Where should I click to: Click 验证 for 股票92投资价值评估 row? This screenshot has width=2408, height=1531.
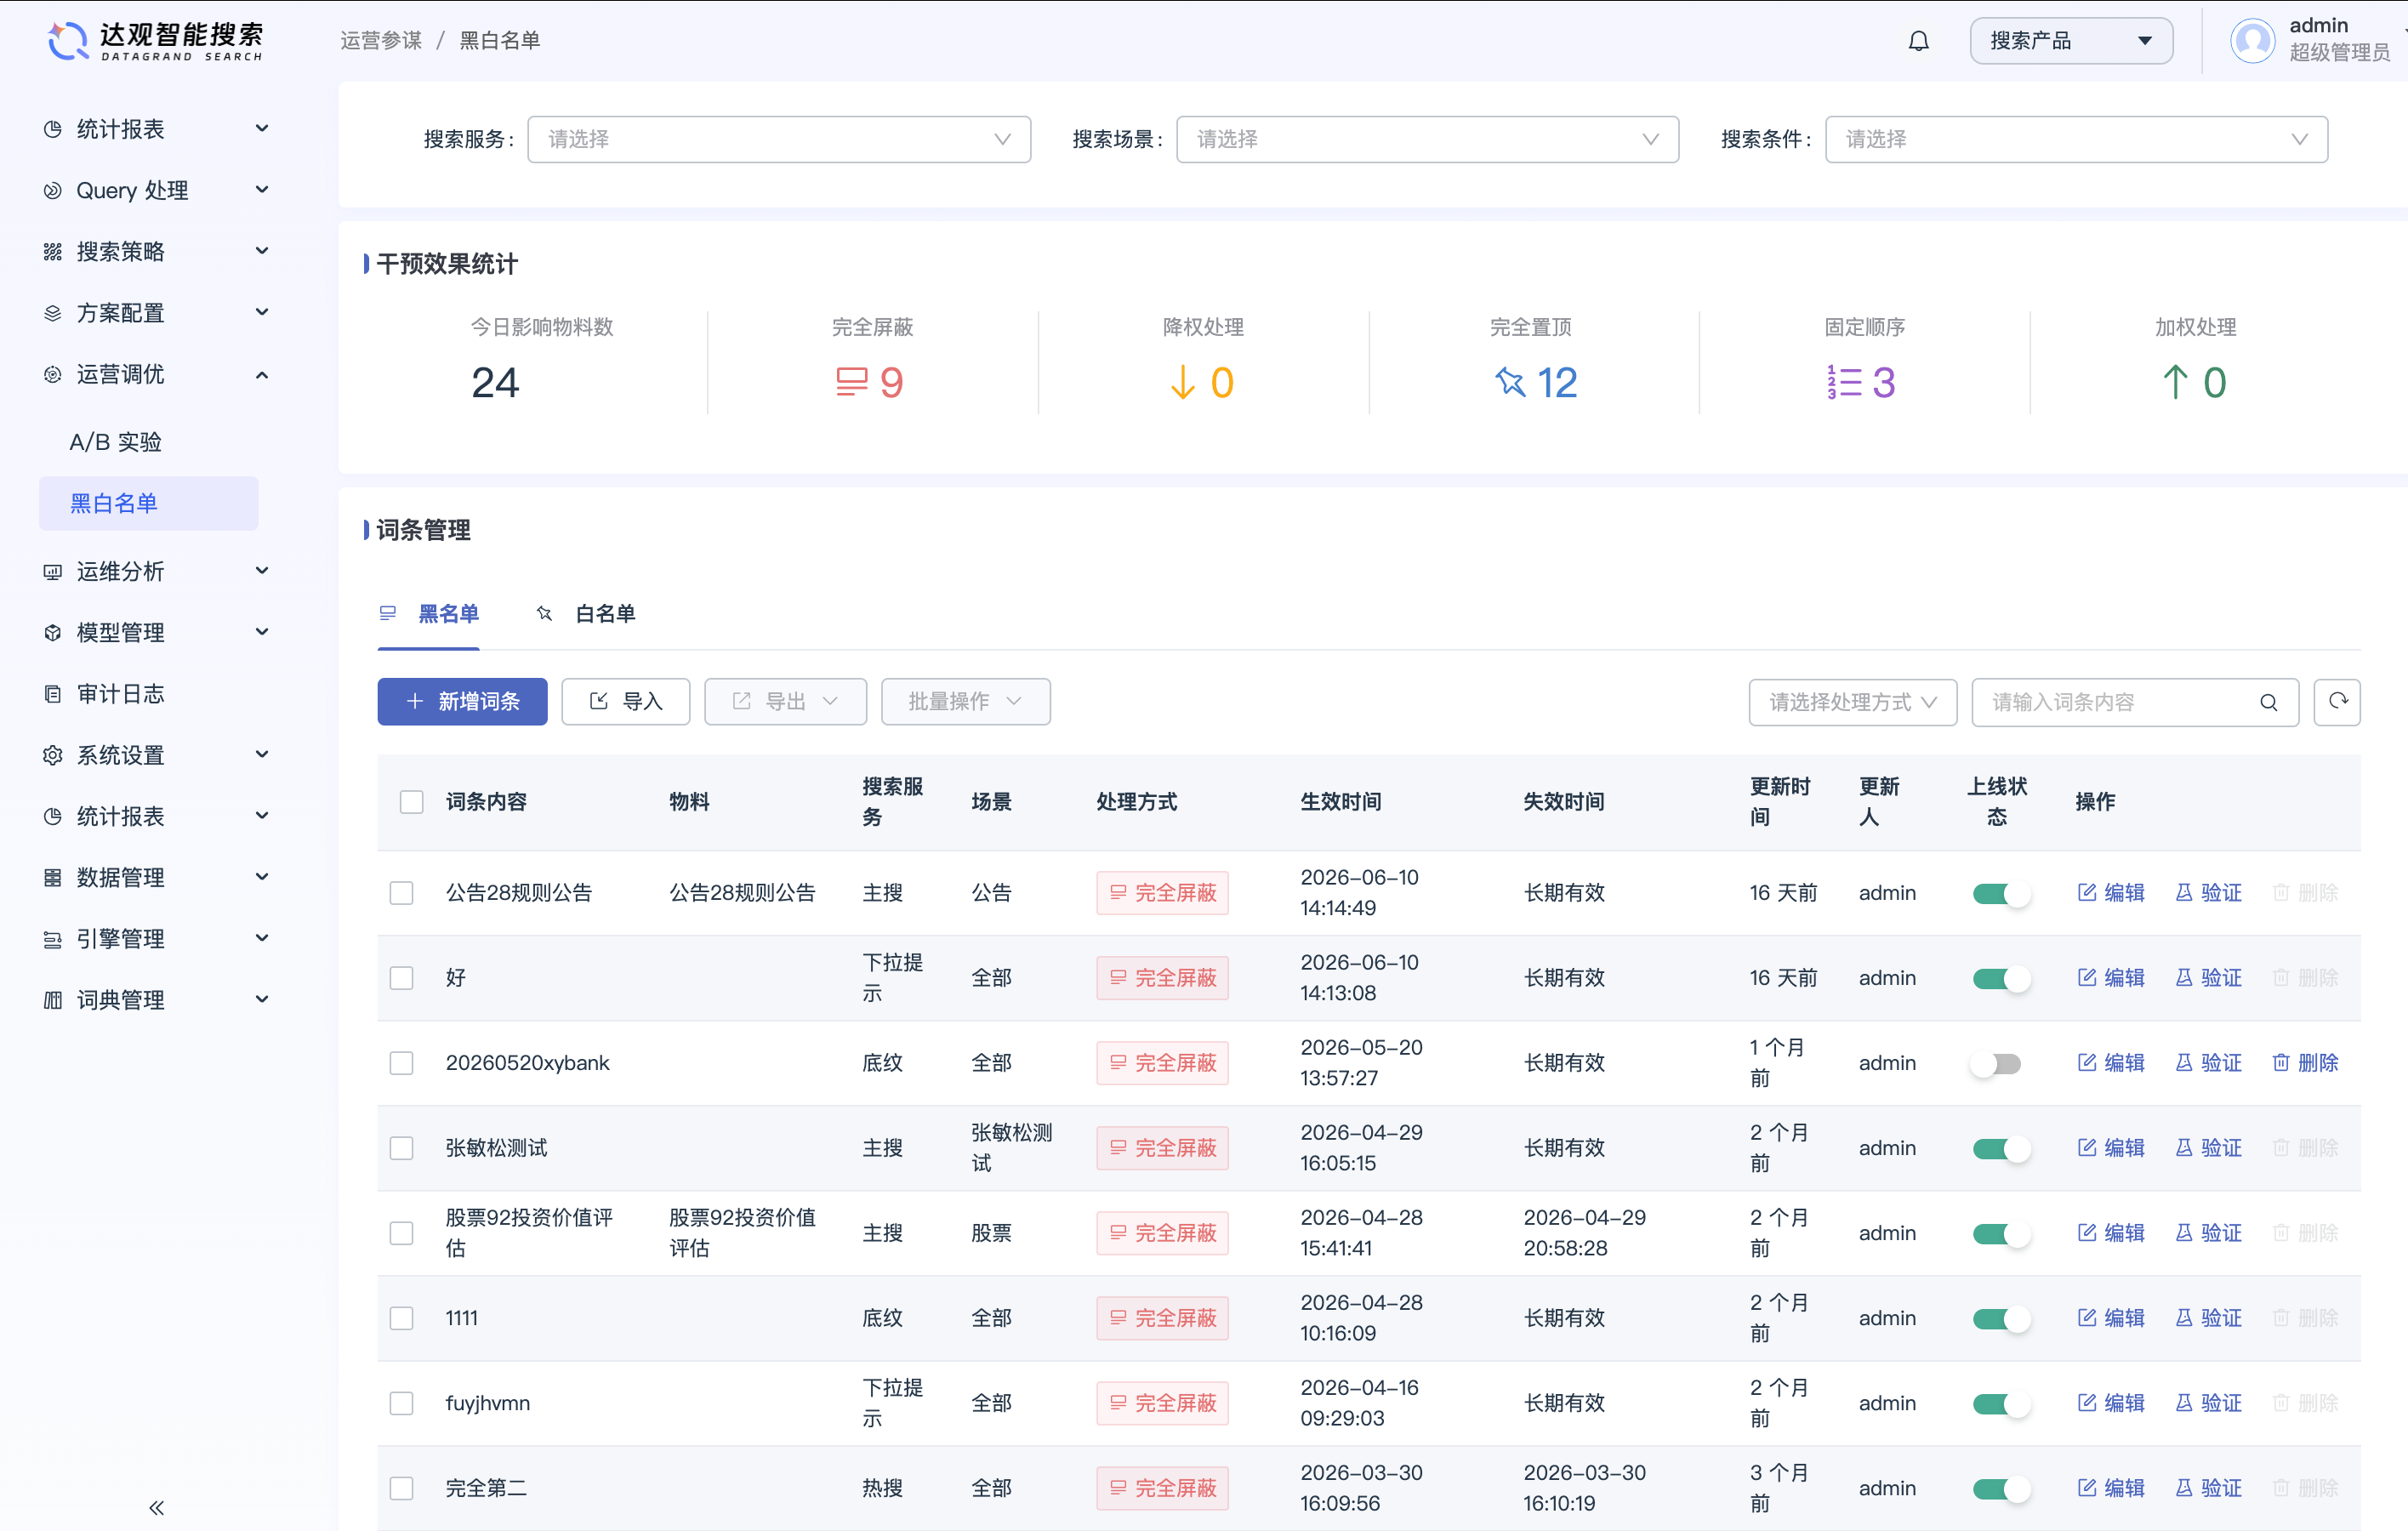click(2208, 1232)
